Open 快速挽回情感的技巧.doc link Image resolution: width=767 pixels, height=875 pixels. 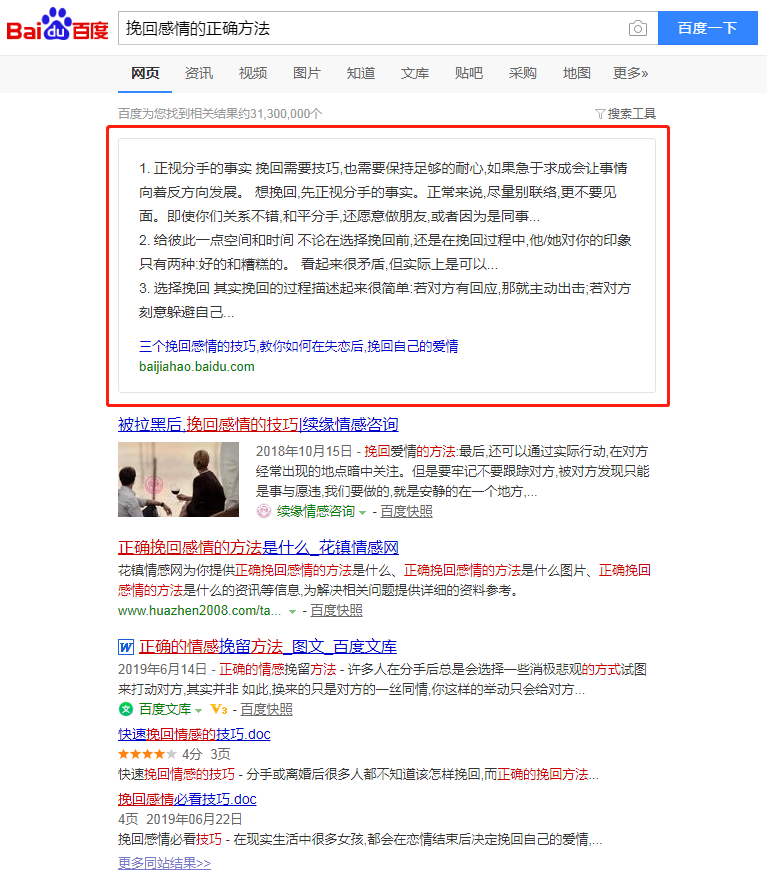click(194, 734)
